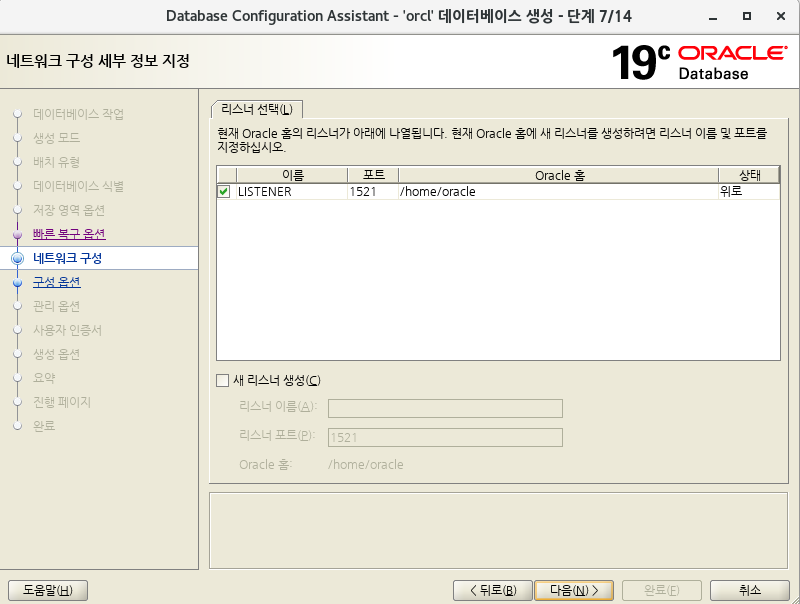Click the 네트워크 구성 step bullet icon
The image size is (800, 604).
[x=17, y=259]
